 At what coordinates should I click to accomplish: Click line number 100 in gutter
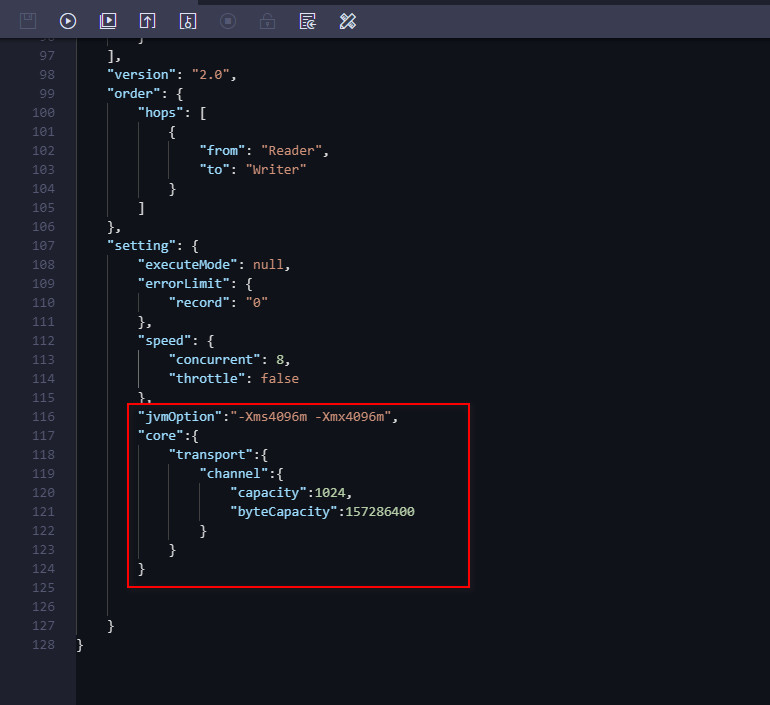(x=43, y=112)
